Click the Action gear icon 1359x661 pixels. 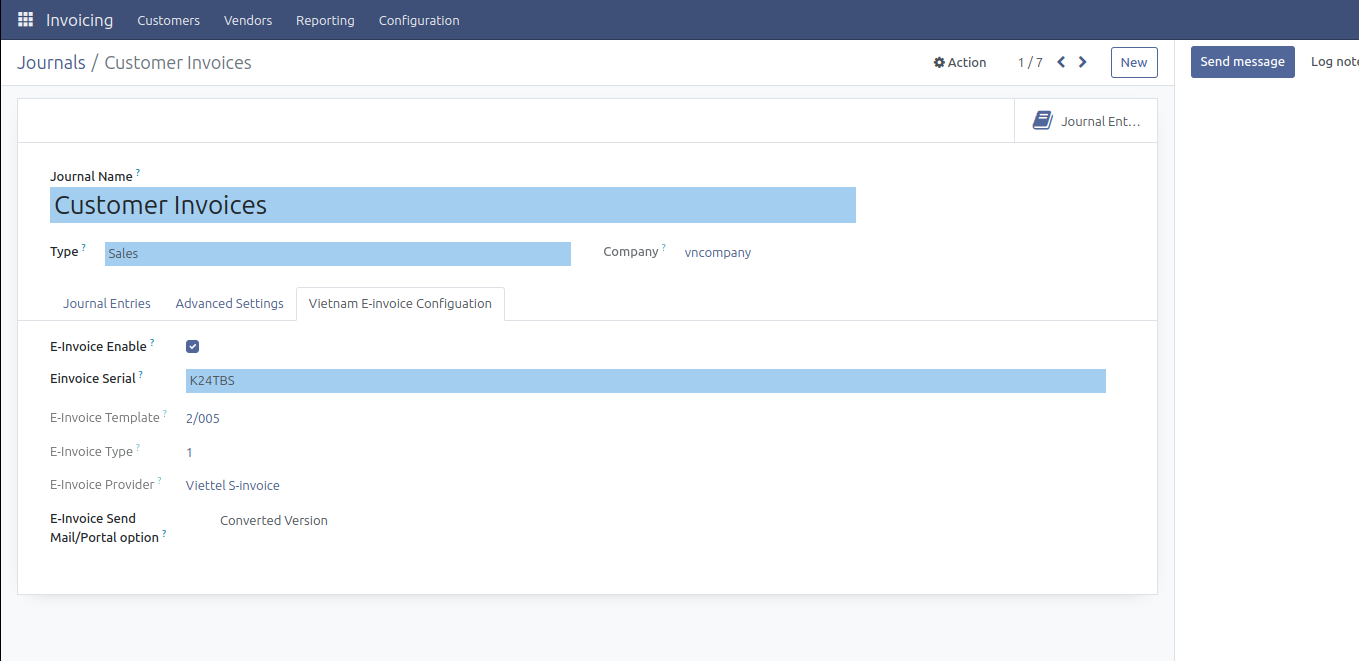tap(939, 63)
